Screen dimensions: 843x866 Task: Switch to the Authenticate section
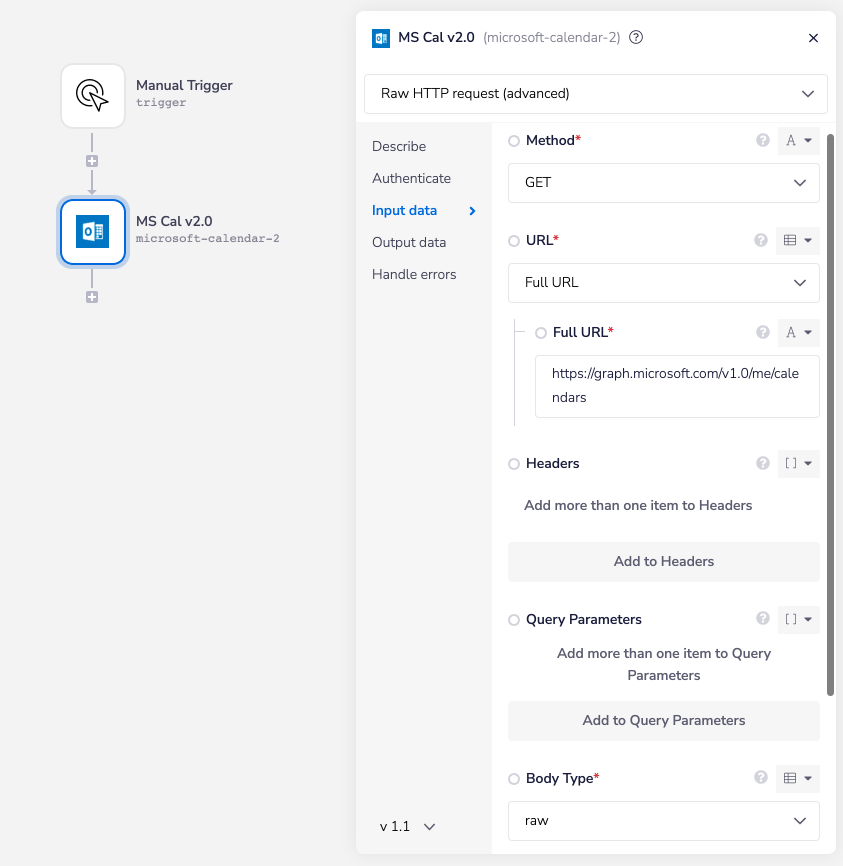coord(411,178)
